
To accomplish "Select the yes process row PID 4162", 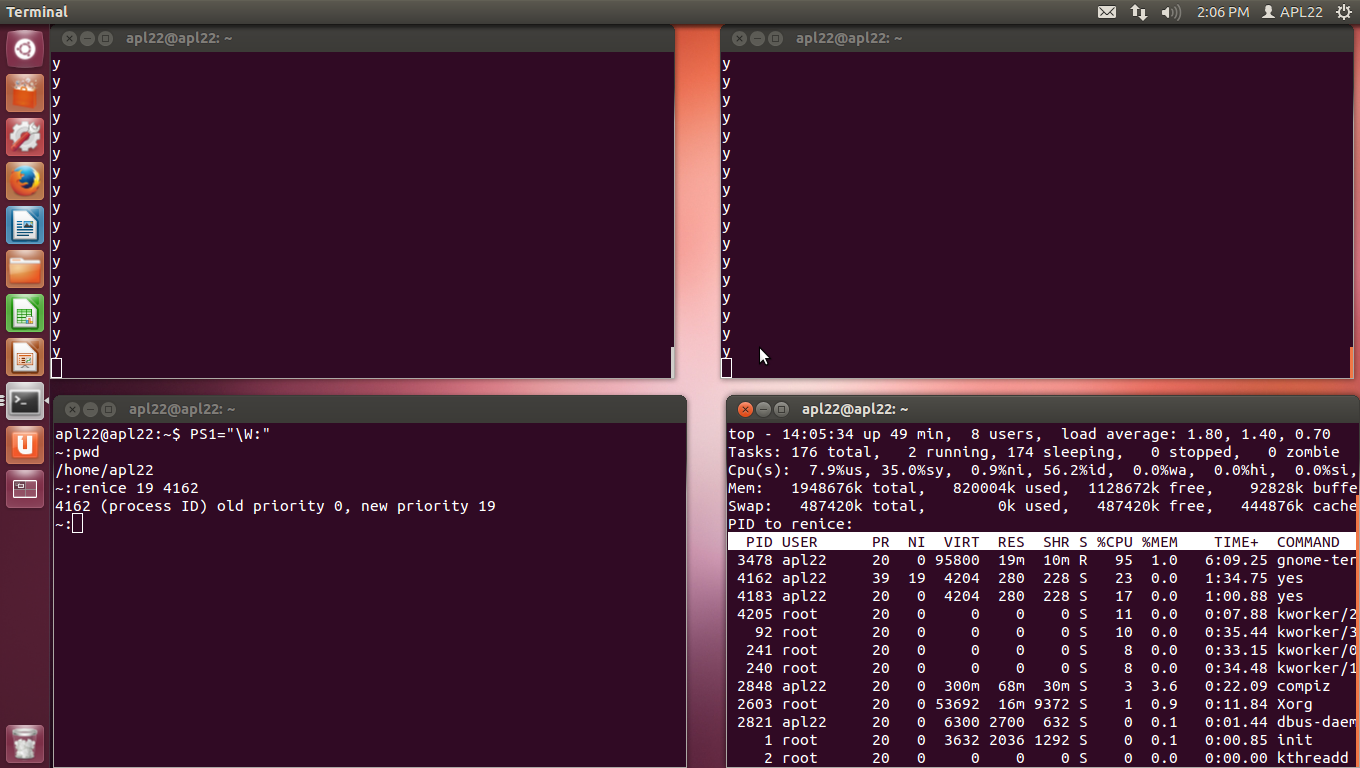I will [x=1042, y=578].
